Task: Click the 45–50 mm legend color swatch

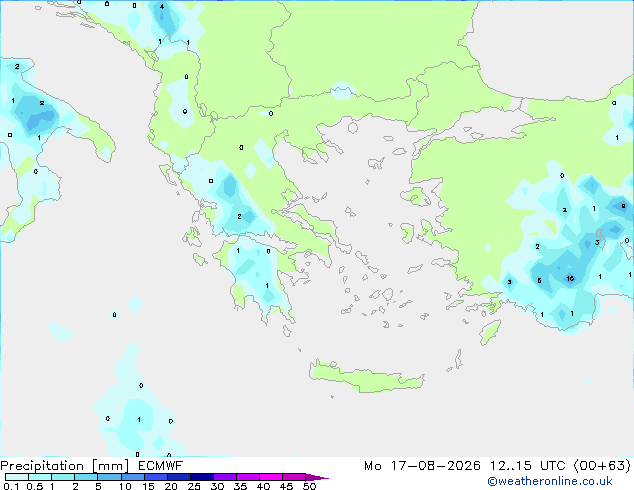Action: pyautogui.click(x=294, y=477)
